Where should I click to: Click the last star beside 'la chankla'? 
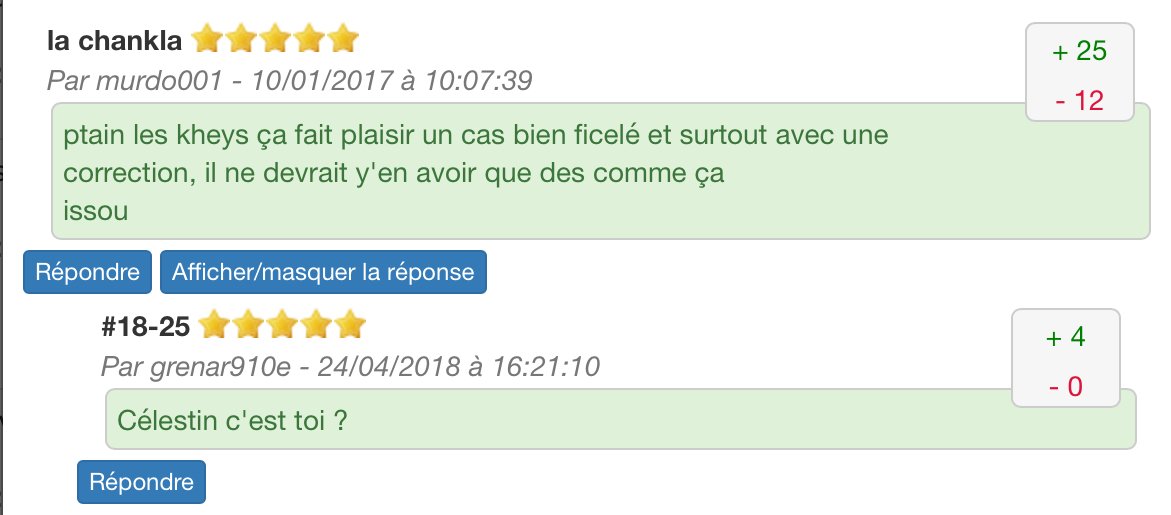[x=343, y=40]
